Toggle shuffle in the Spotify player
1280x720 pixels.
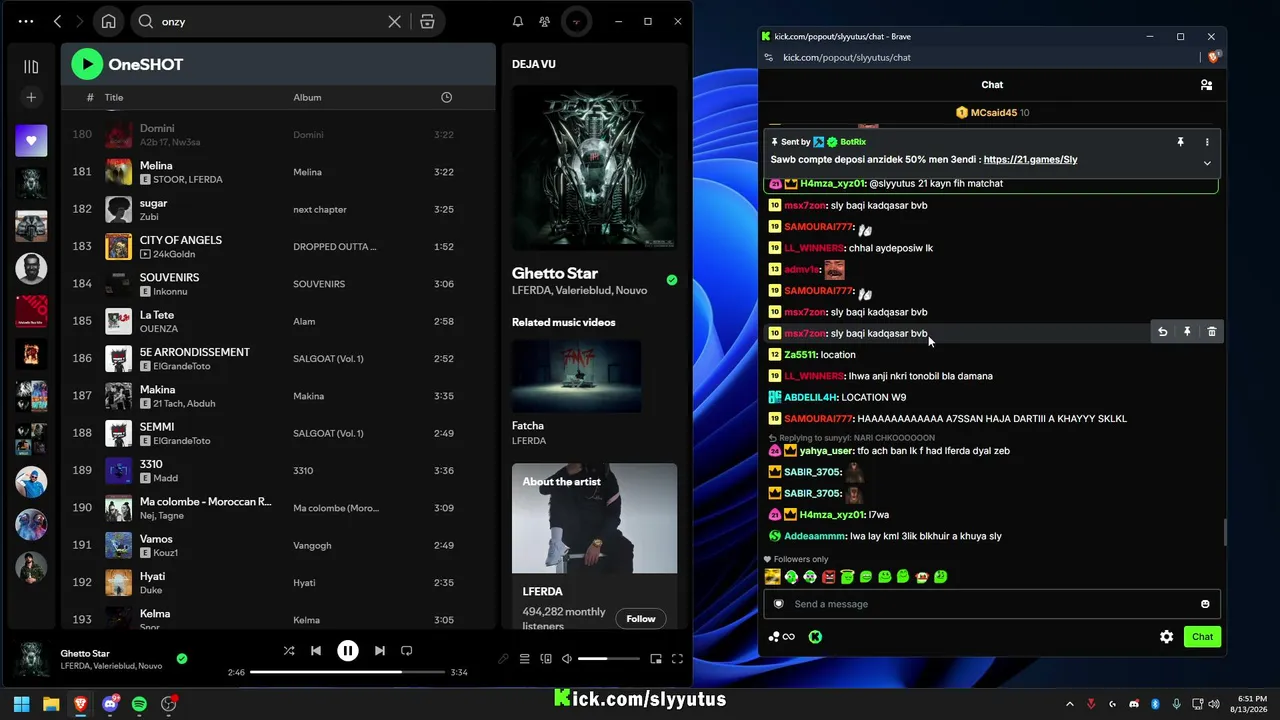click(x=289, y=650)
